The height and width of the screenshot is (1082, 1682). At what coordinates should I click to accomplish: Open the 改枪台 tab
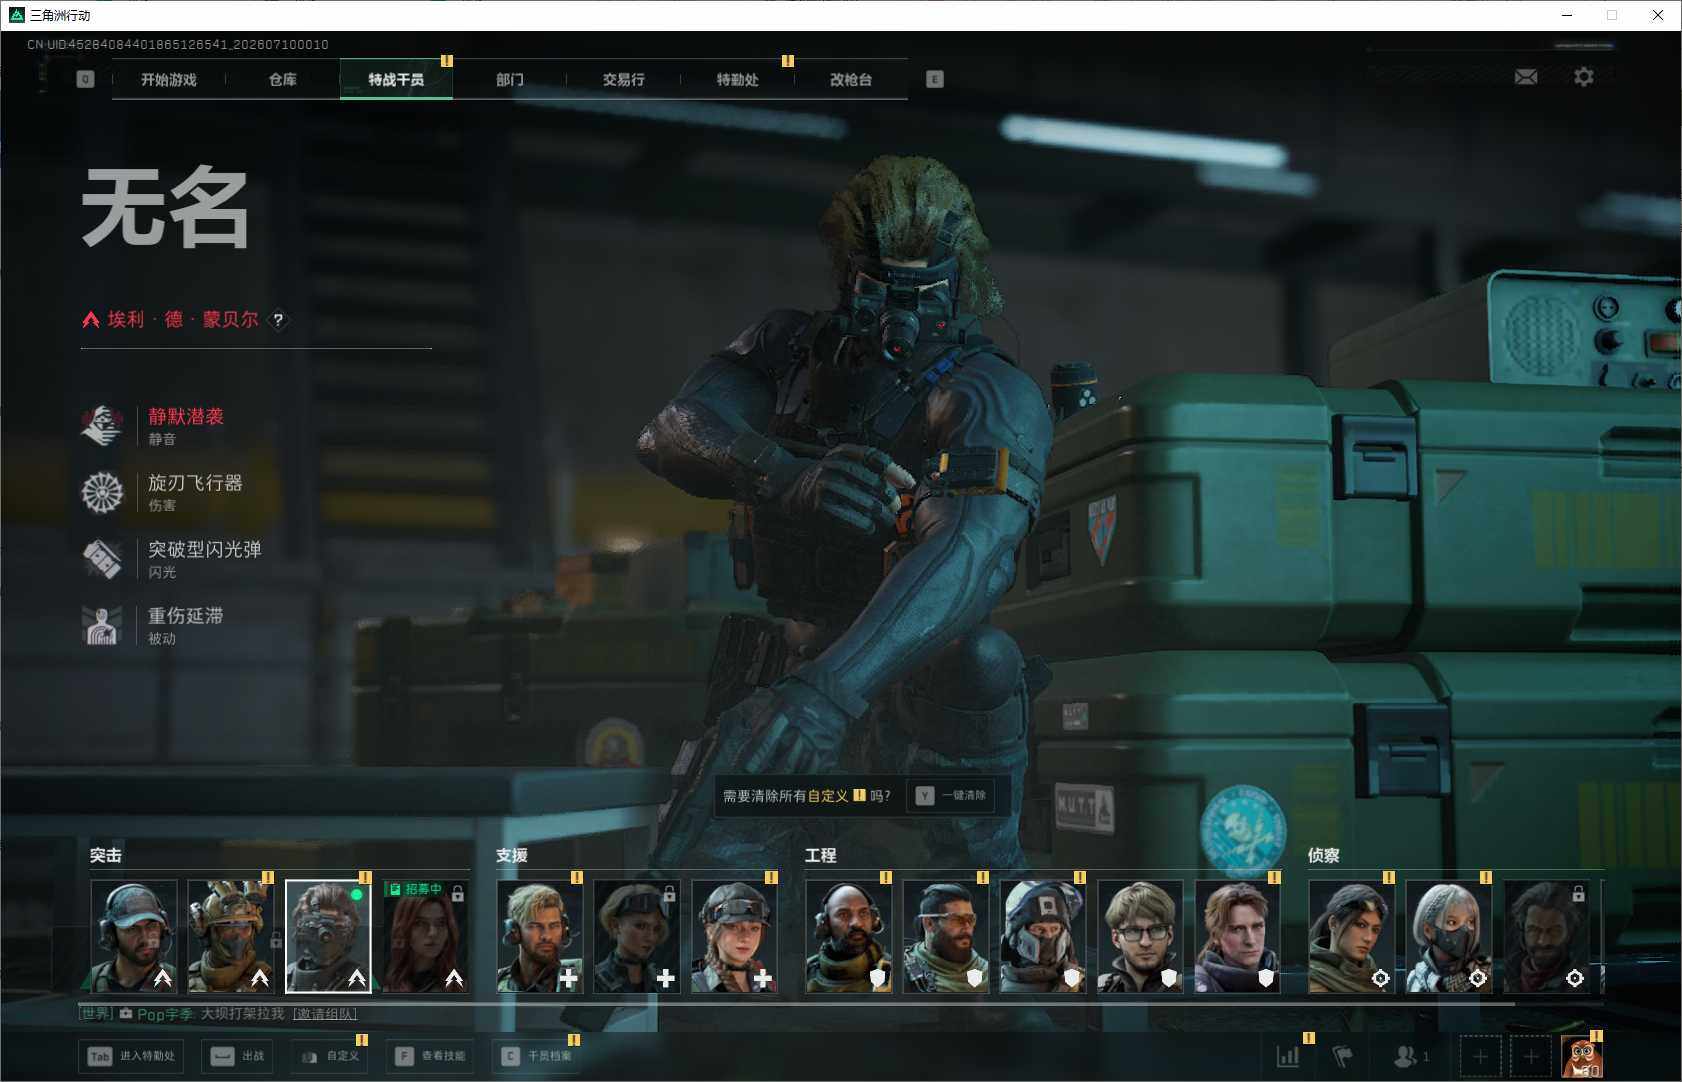tap(851, 79)
